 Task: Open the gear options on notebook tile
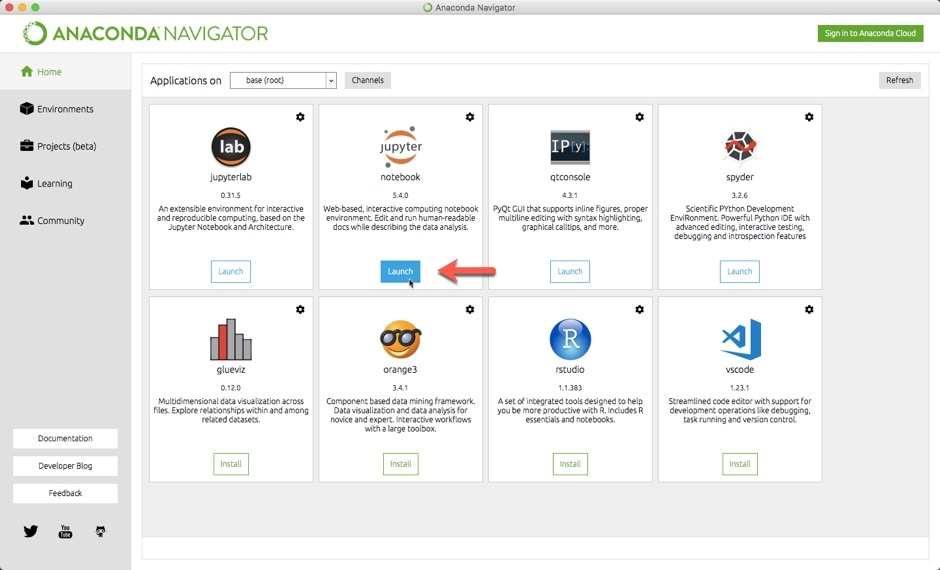coord(470,117)
